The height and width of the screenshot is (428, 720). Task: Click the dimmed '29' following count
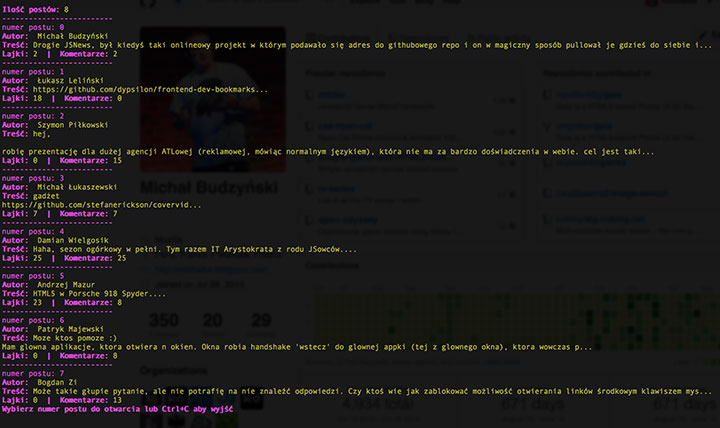click(261, 320)
